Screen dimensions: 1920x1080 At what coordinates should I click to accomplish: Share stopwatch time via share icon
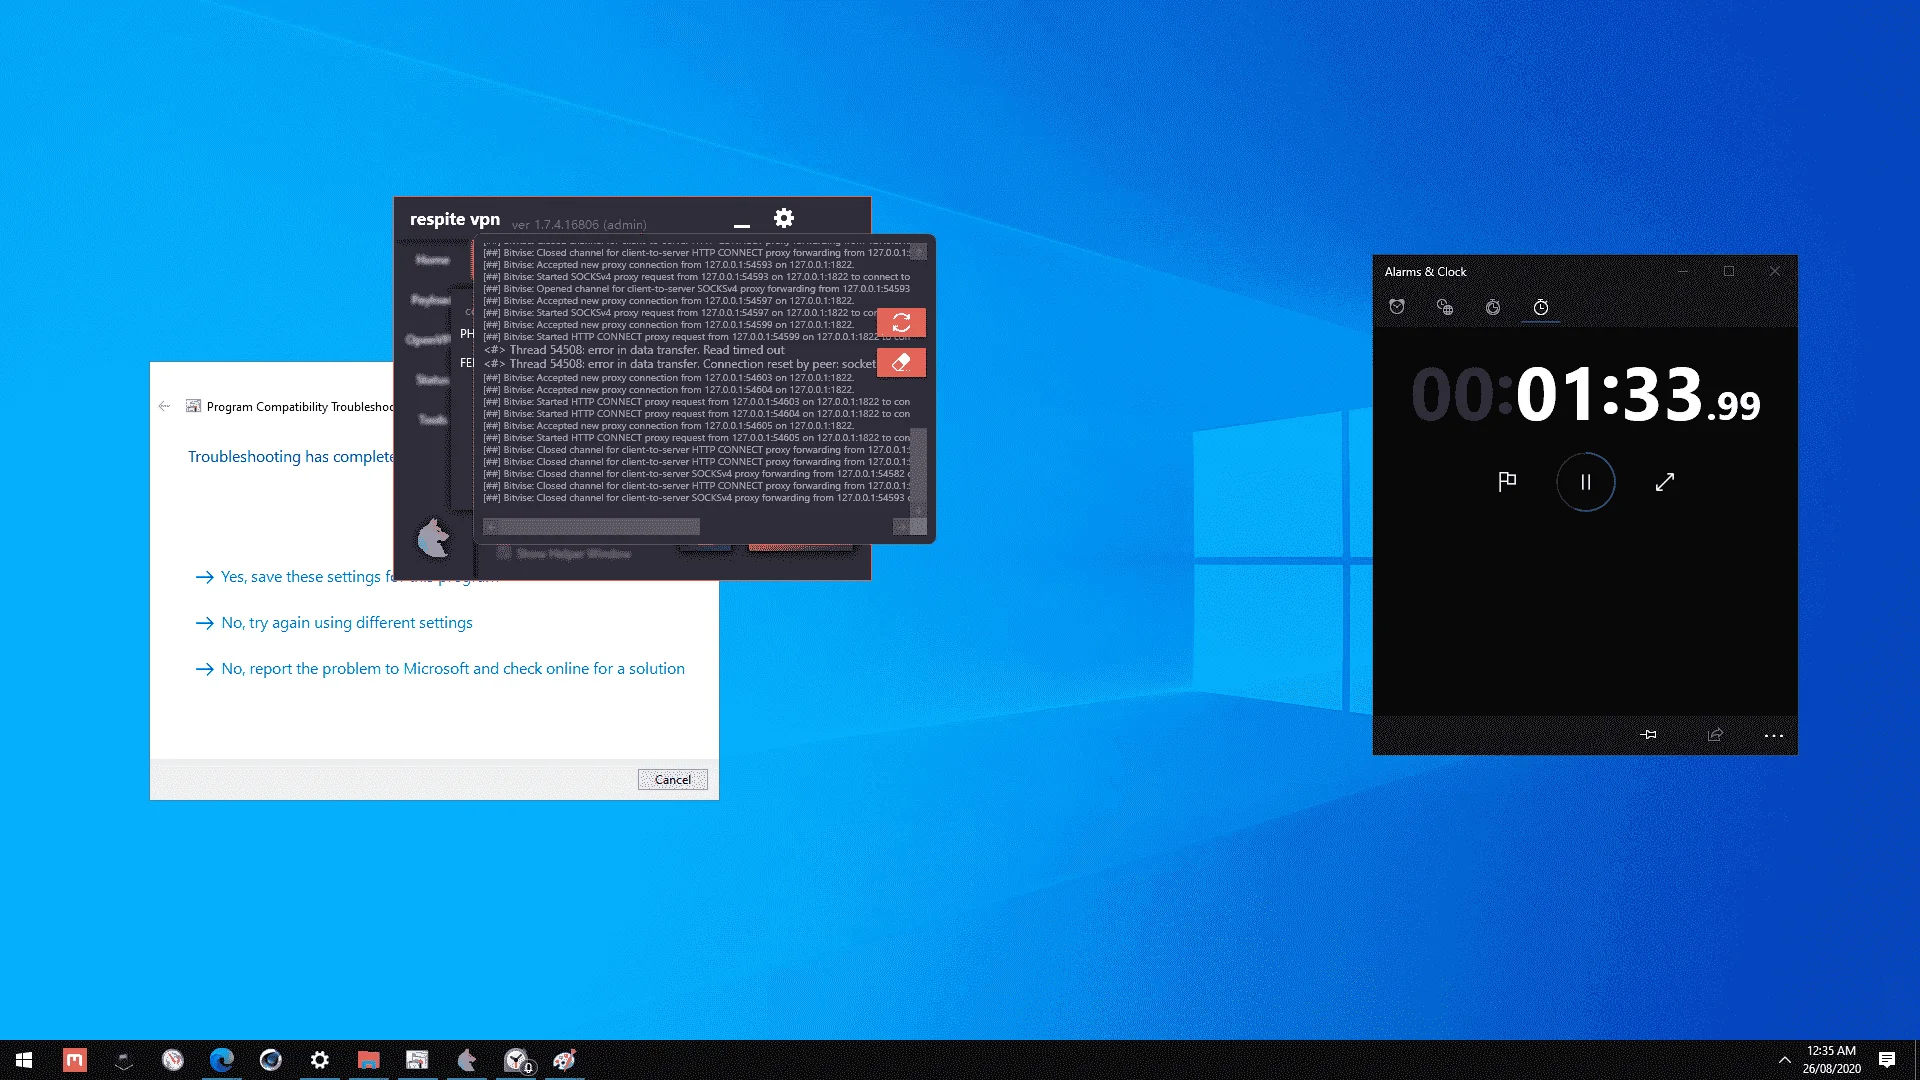click(1715, 735)
